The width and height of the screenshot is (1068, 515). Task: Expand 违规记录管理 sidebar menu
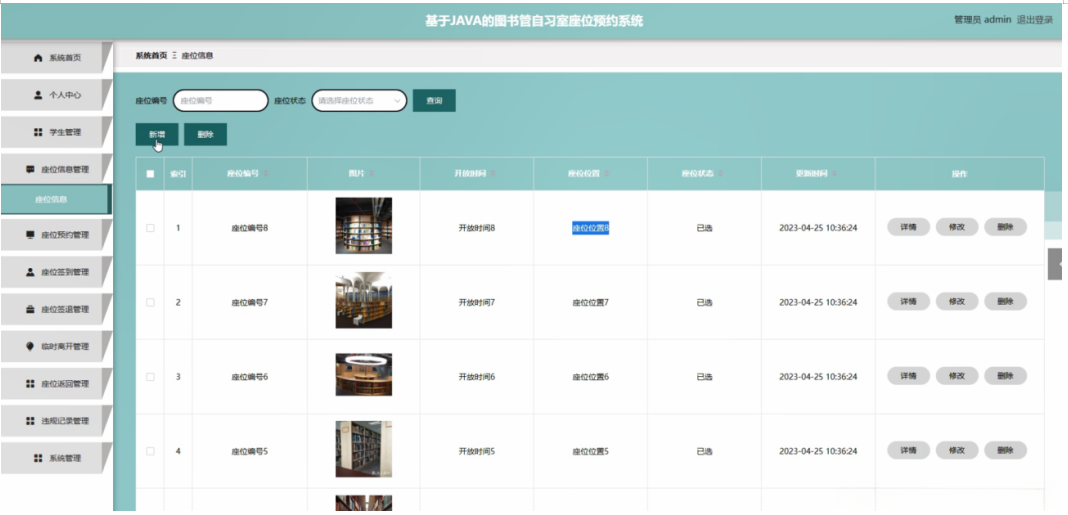point(56,421)
